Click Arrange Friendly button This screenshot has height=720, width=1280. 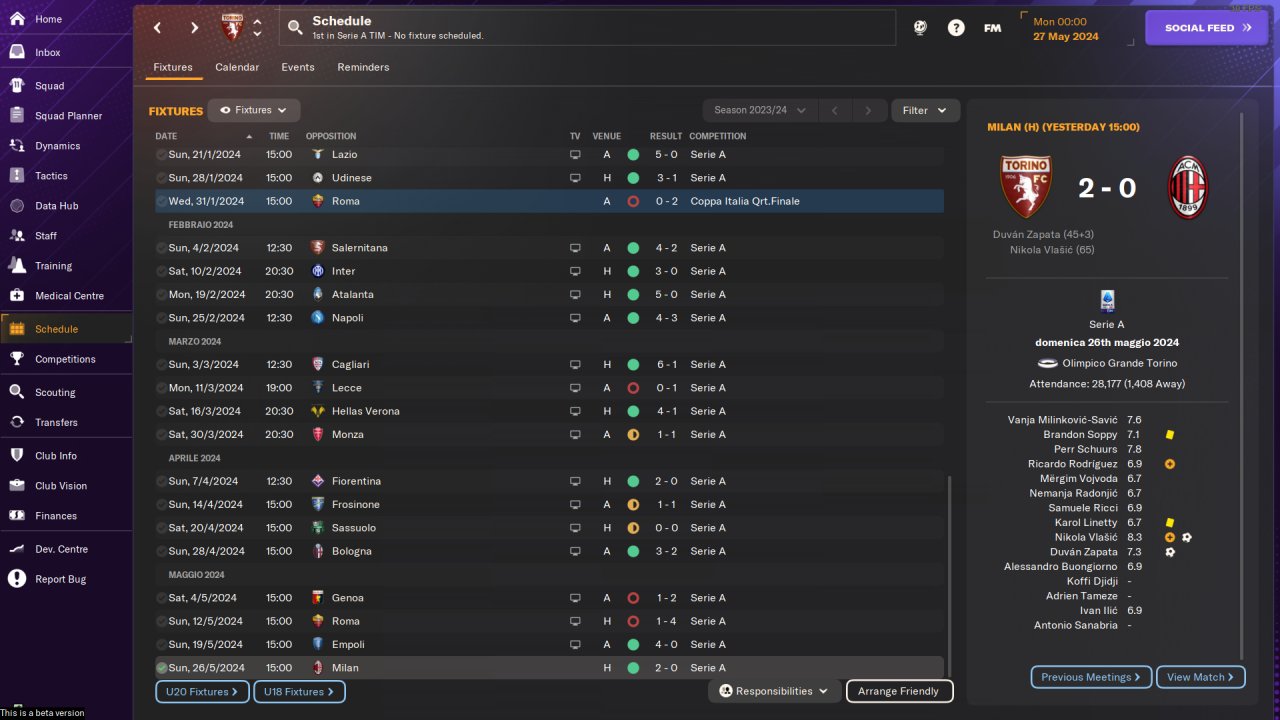(899, 691)
